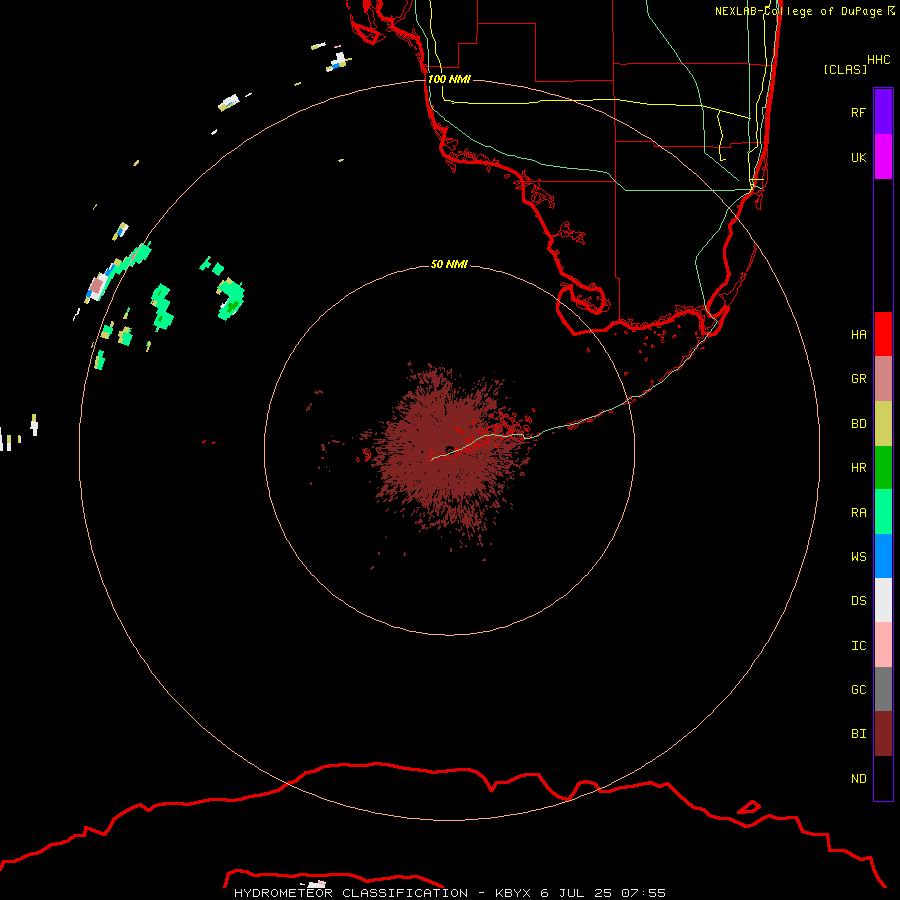Click the HR heavy rain green swatch
The height and width of the screenshot is (900, 900).
883,468
